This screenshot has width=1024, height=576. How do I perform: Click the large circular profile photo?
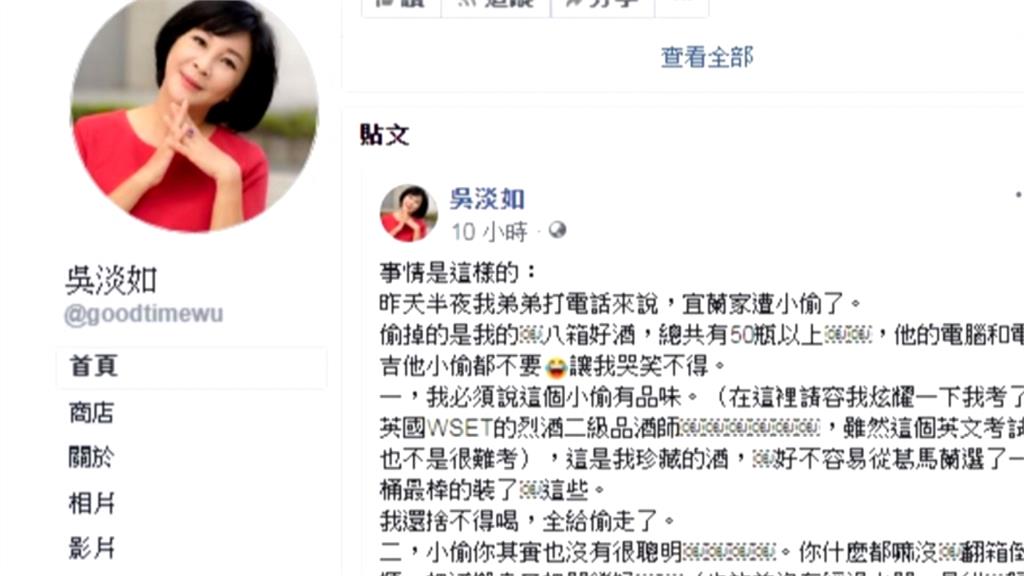tap(195, 112)
